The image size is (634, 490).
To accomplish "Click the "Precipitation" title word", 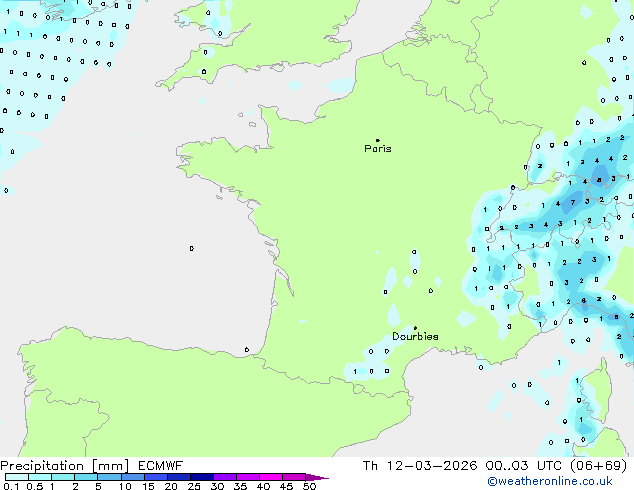I will (42, 466).
